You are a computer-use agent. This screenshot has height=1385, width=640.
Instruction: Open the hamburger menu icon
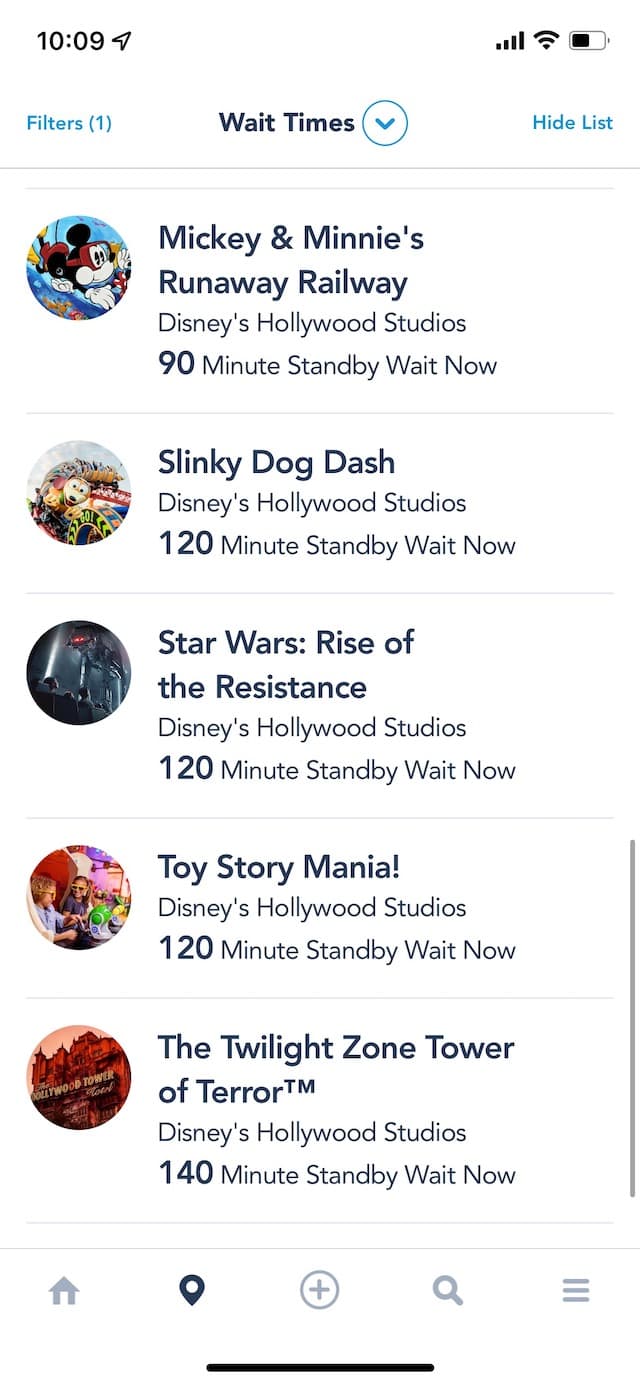[576, 1290]
